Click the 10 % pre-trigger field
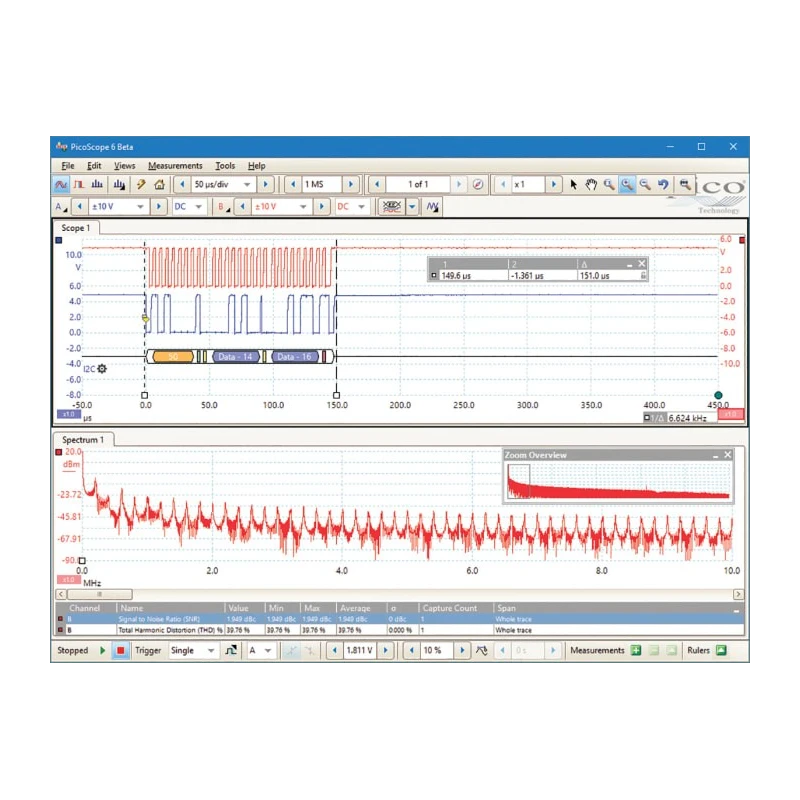 (437, 651)
